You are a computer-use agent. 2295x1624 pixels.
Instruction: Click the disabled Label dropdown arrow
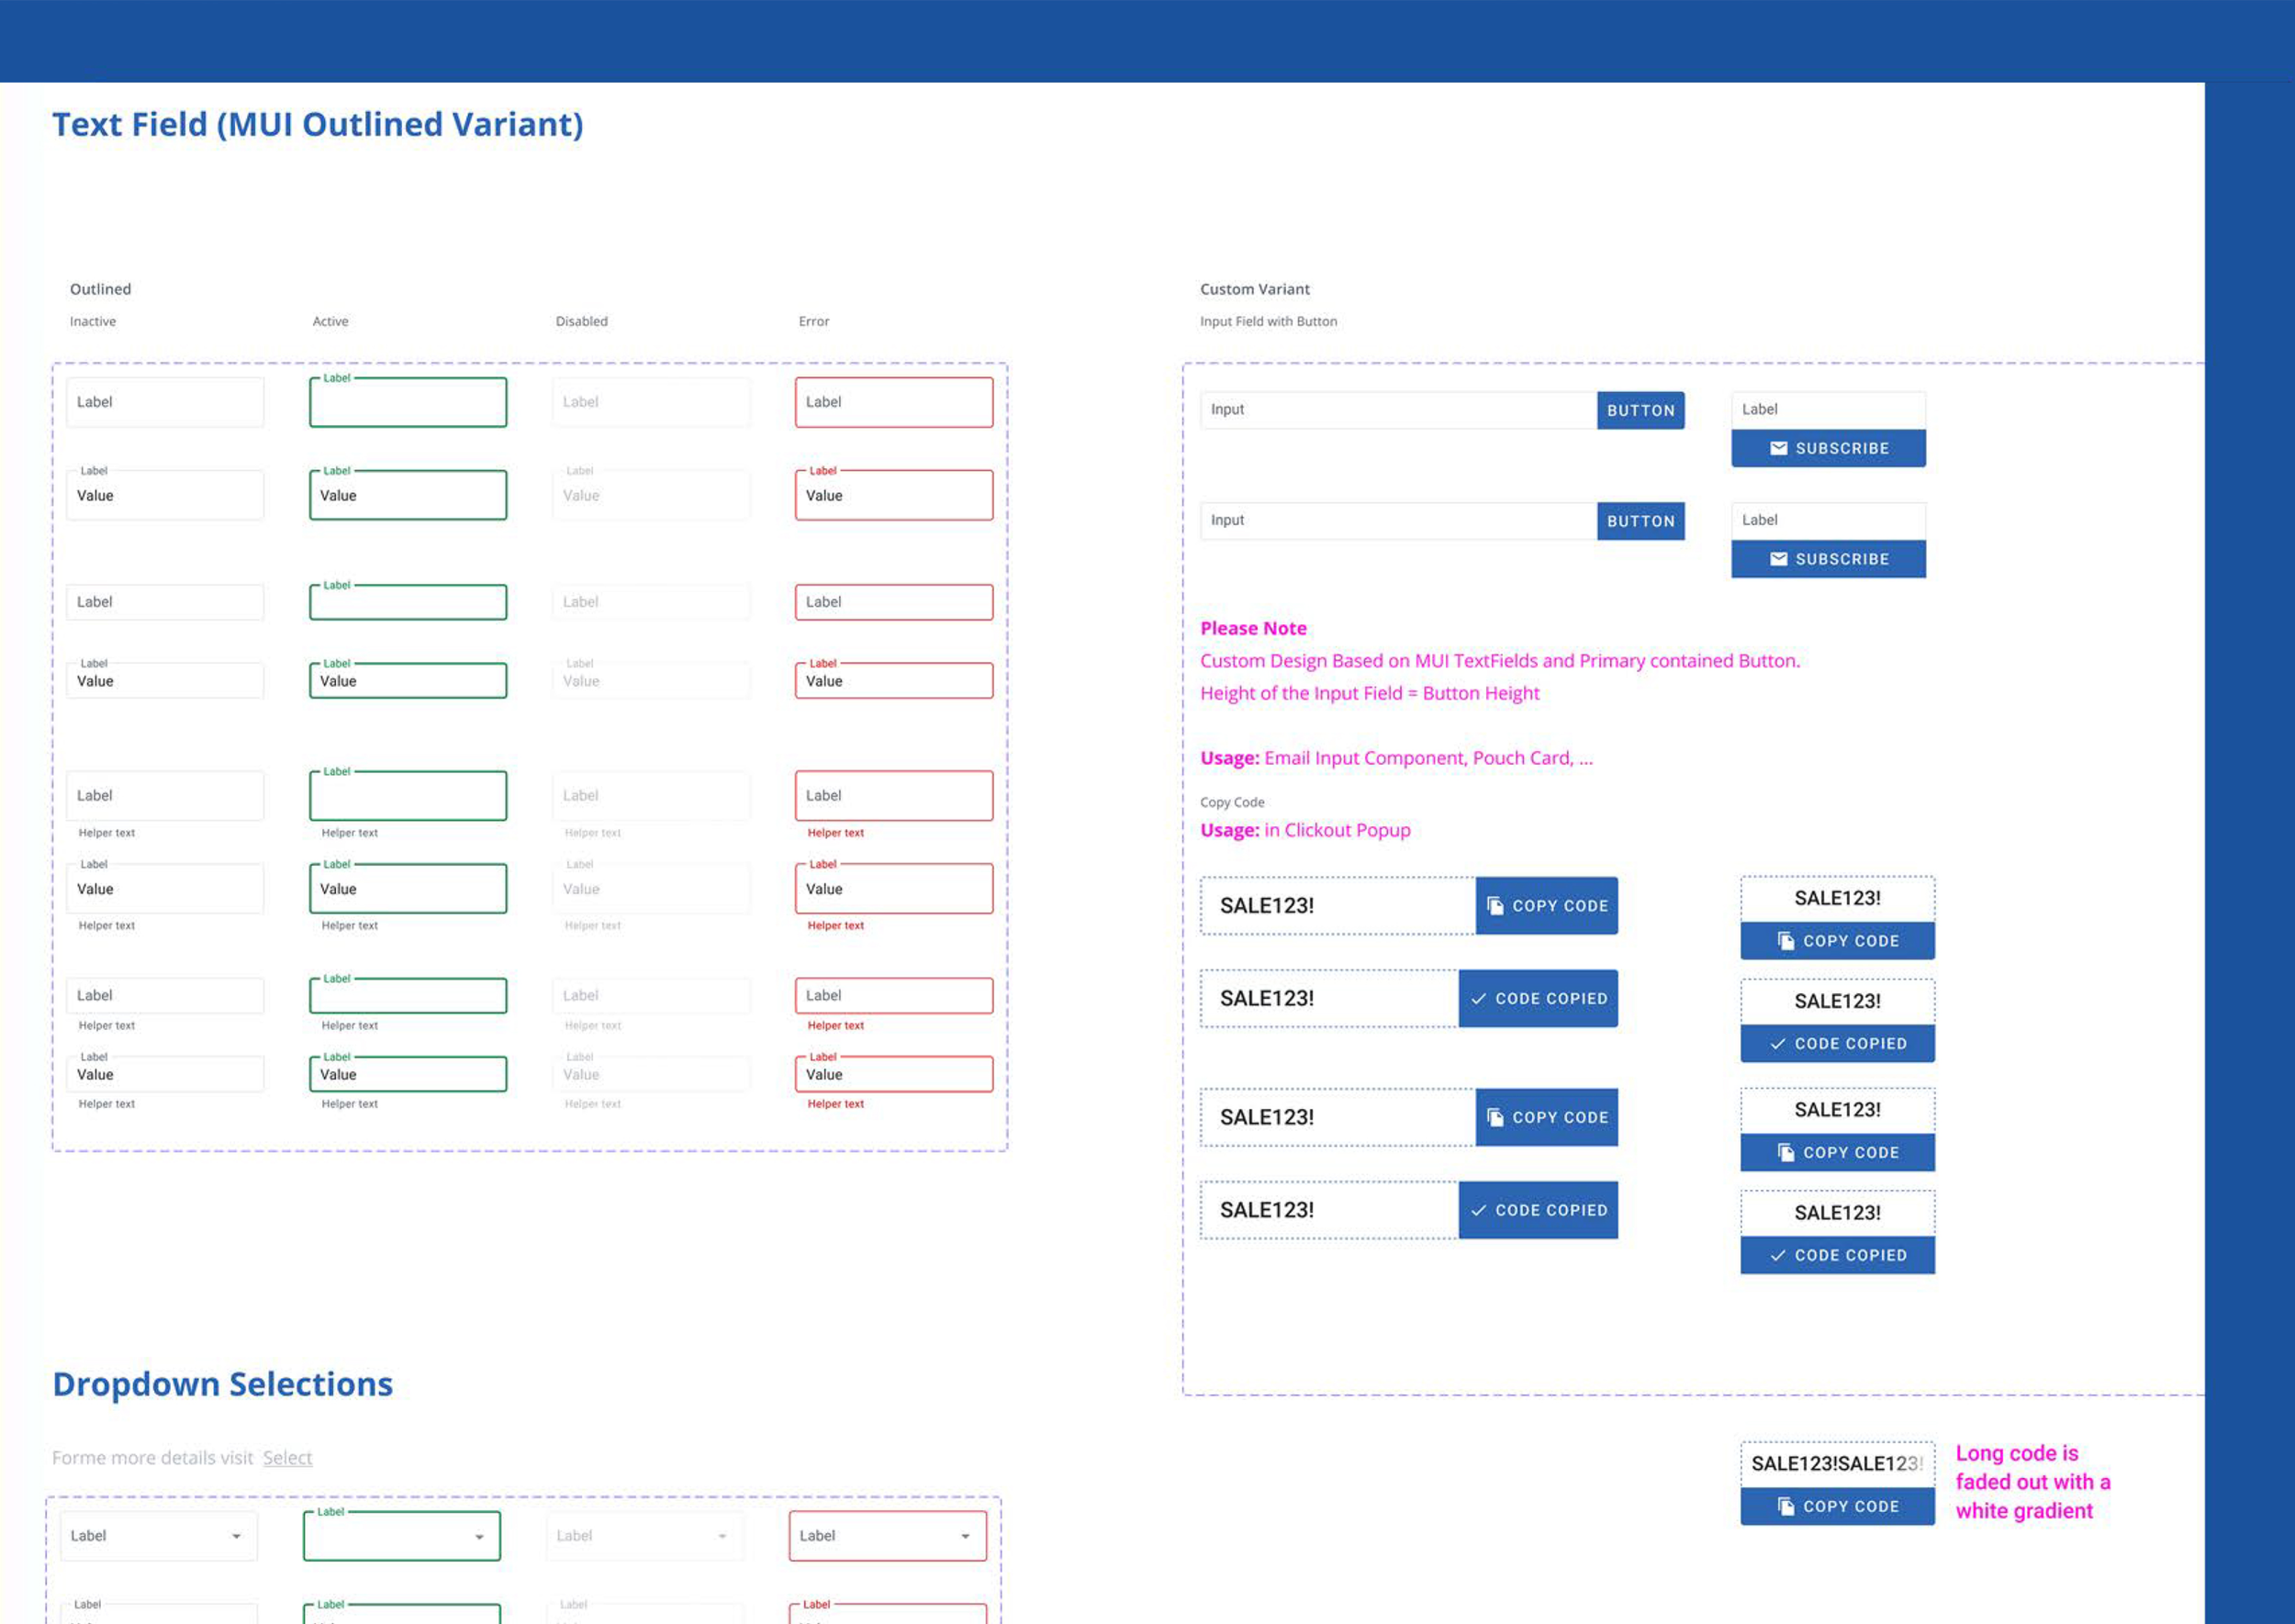[722, 1536]
